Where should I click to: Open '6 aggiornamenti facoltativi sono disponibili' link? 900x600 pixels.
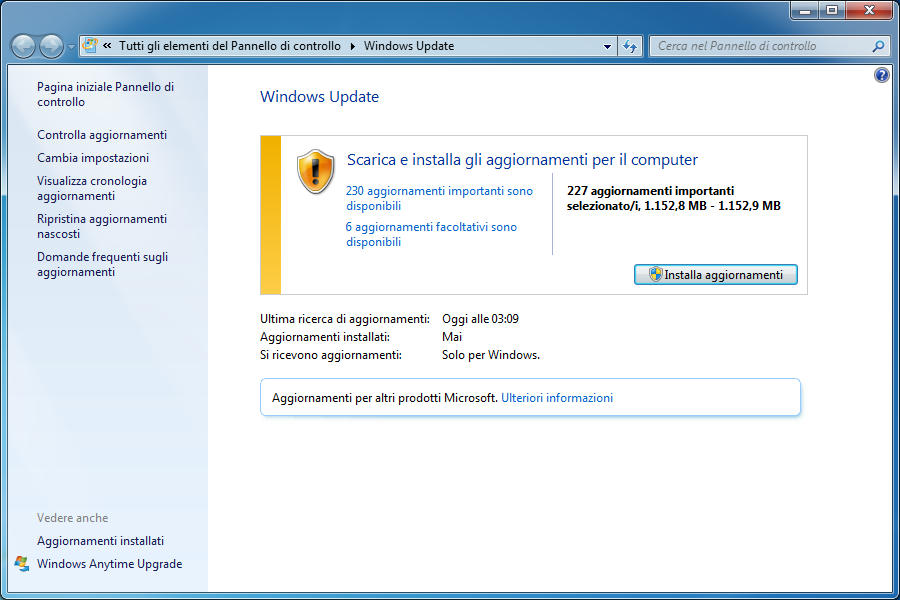(x=431, y=234)
